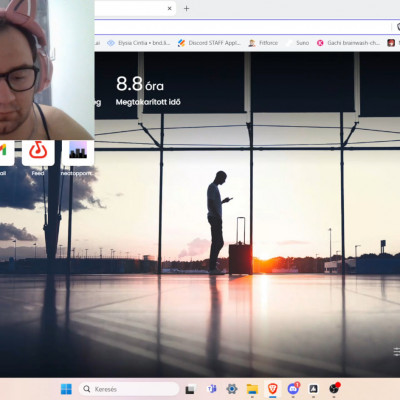Open the Feed top site tile
This screenshot has height=400, width=400.
38,153
